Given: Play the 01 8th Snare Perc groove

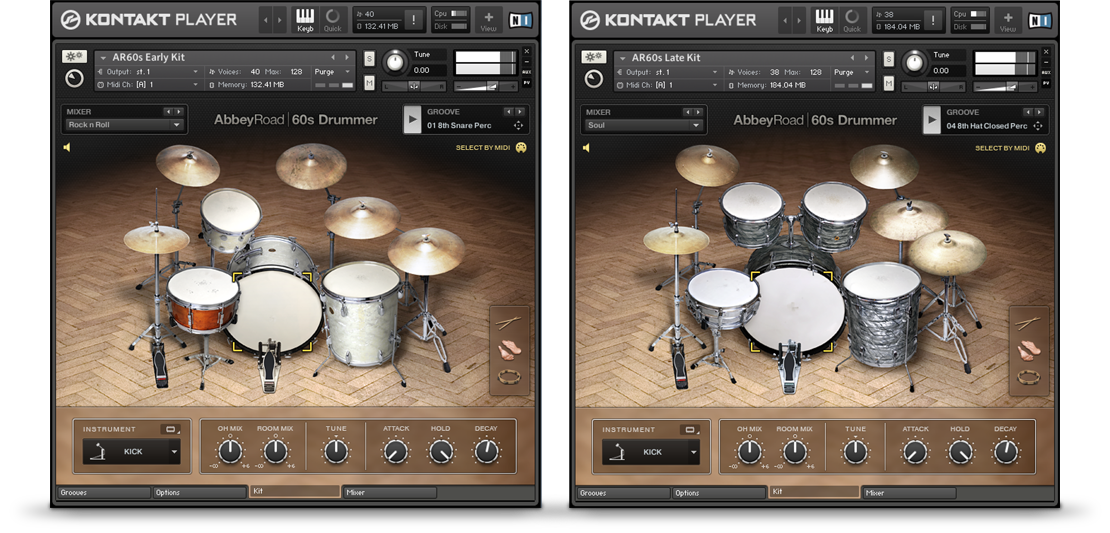Looking at the screenshot, I should tap(412, 120).
